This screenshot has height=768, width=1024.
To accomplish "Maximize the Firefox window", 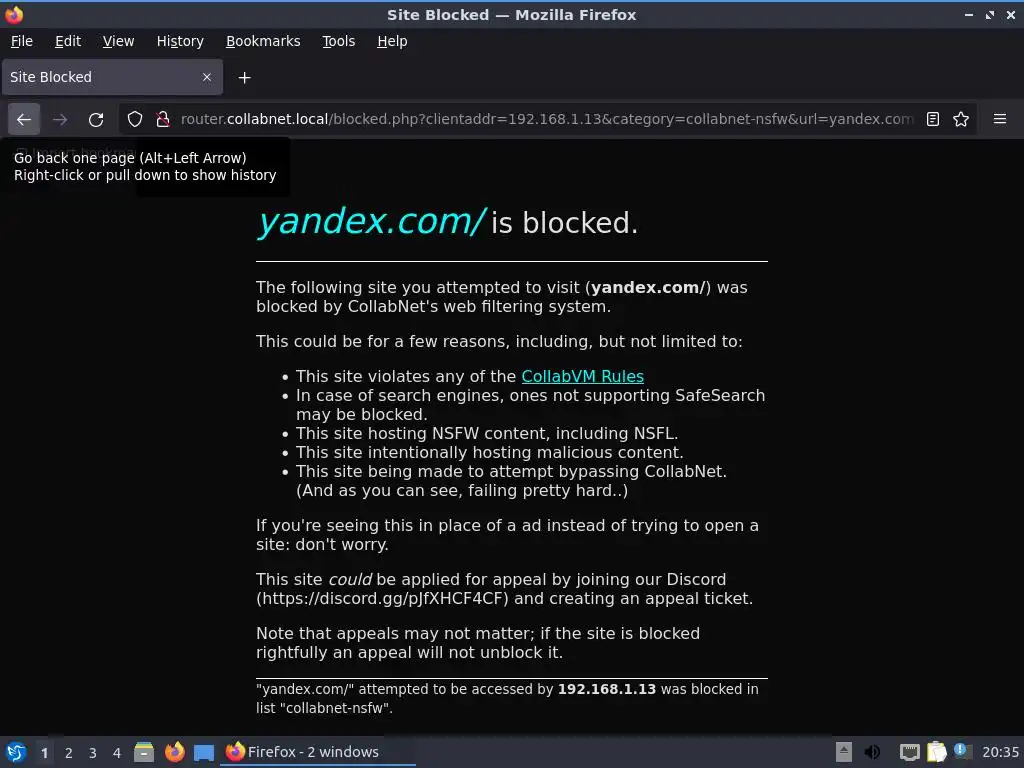I will click(990, 14).
